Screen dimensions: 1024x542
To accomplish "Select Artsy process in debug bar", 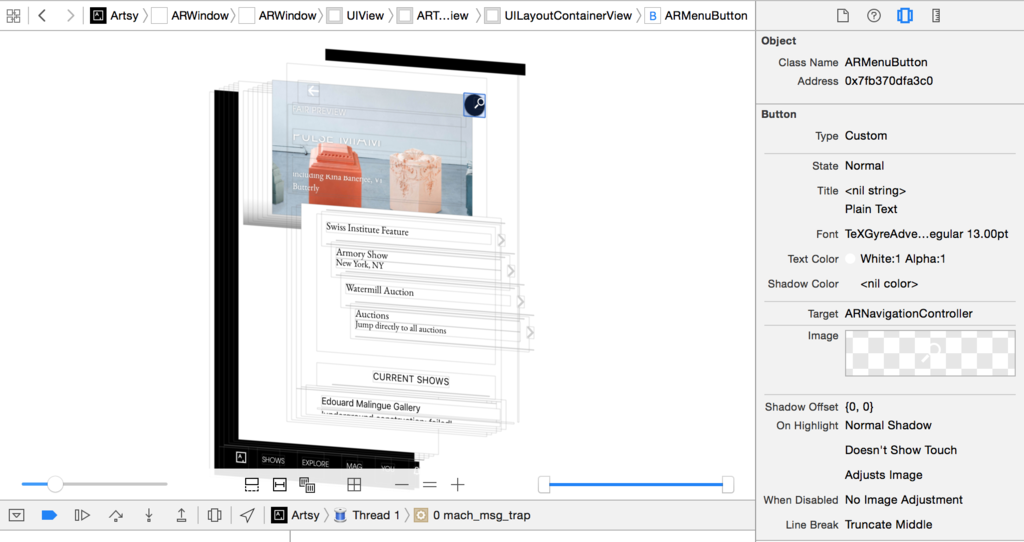I will coord(296,515).
